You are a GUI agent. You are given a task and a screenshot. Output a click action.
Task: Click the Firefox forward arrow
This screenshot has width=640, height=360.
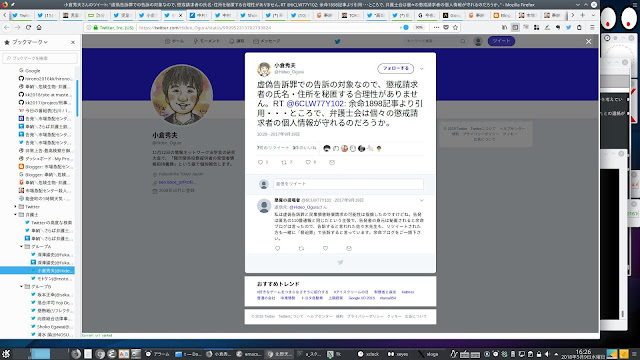tap(18, 27)
